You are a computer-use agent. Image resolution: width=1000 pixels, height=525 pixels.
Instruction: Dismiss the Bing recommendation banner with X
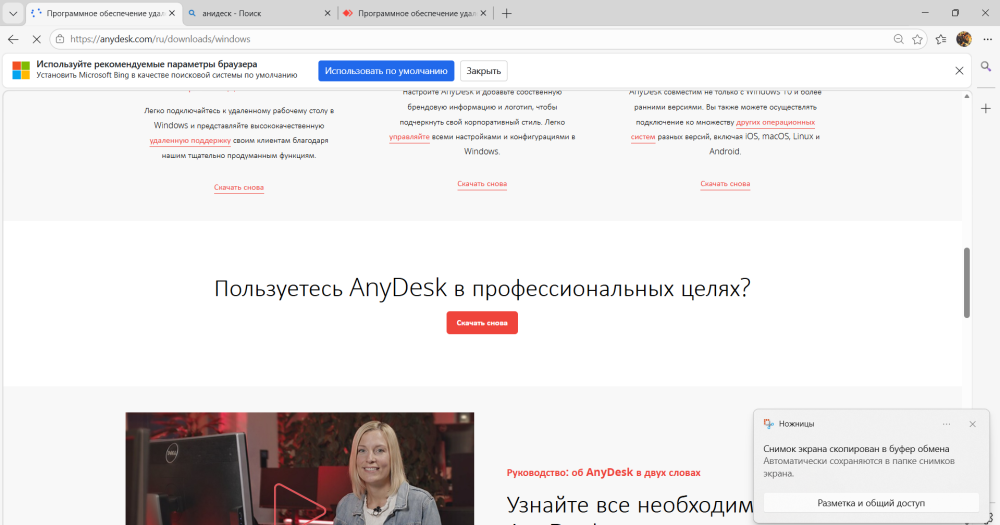(x=959, y=71)
